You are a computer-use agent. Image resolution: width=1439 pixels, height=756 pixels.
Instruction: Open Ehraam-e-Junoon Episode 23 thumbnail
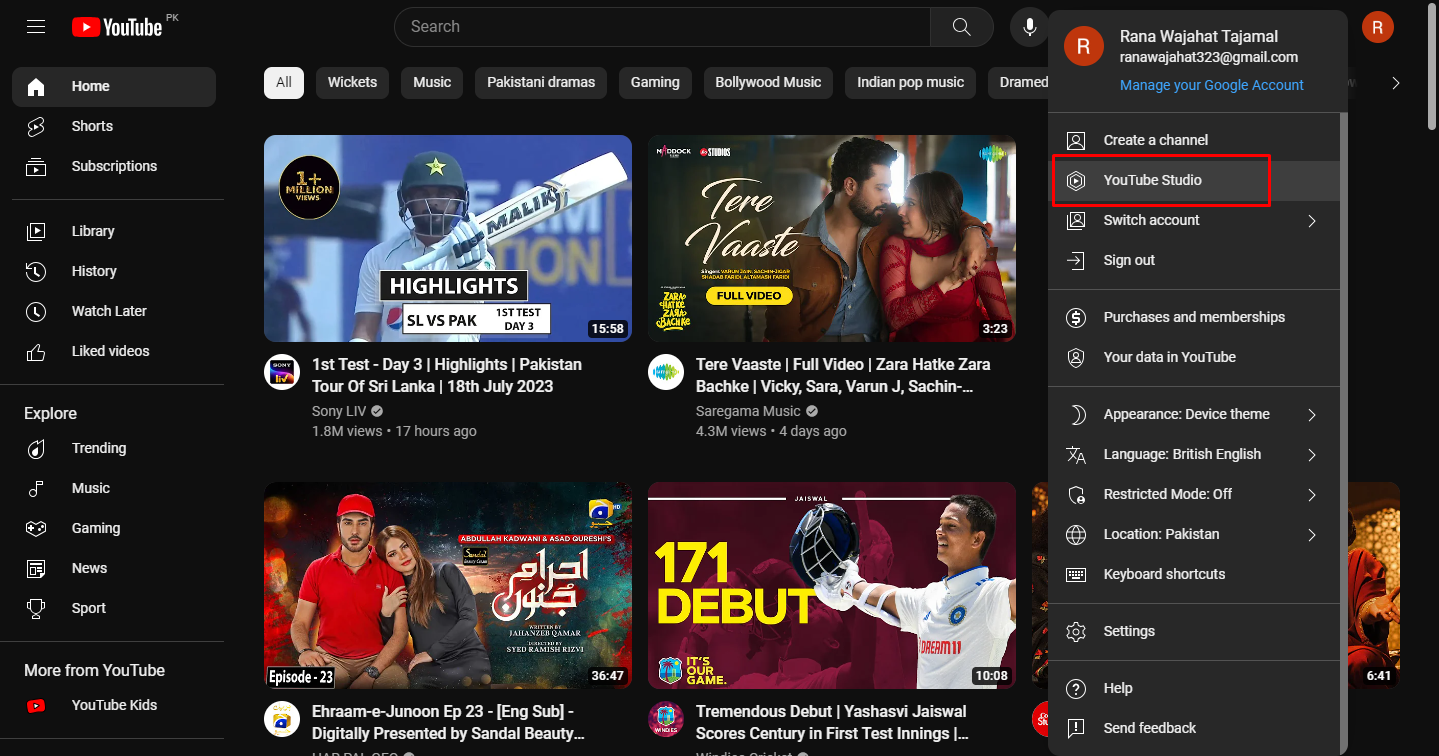pos(448,586)
